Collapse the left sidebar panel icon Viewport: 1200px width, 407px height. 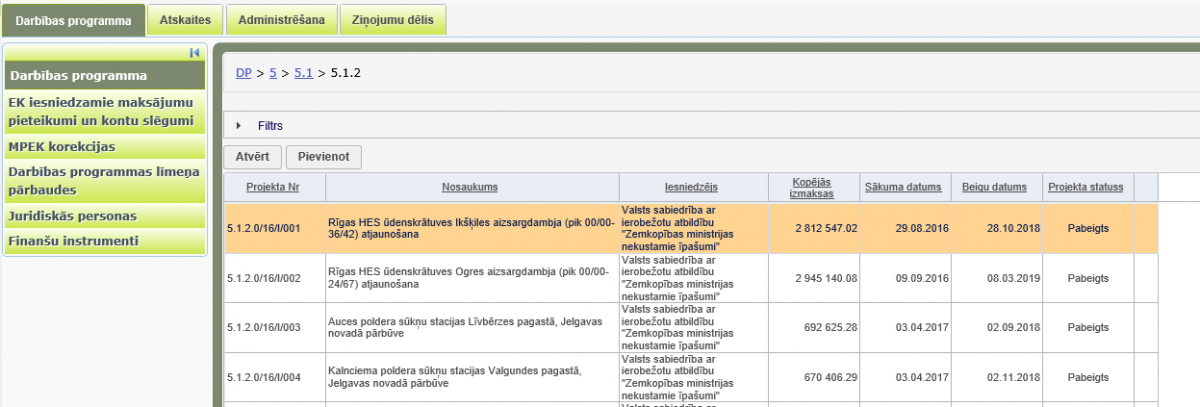point(195,53)
